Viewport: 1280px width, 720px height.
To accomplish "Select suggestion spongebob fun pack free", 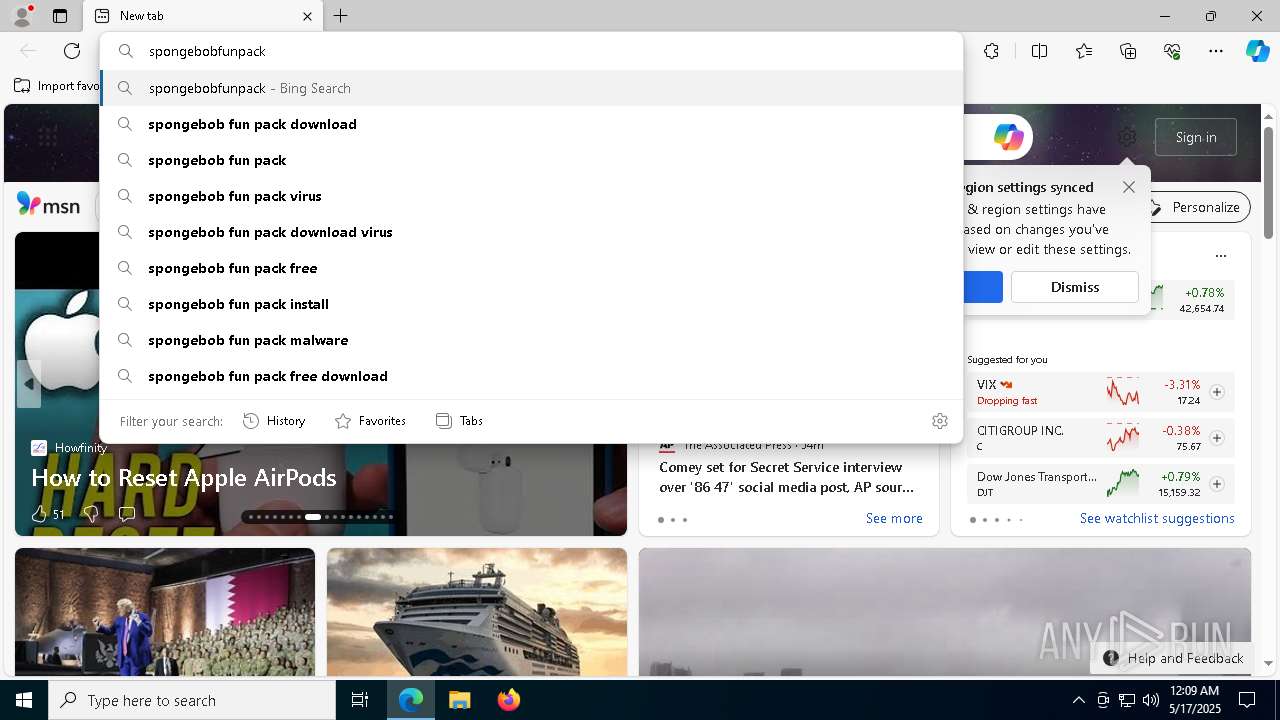I will click(531, 268).
